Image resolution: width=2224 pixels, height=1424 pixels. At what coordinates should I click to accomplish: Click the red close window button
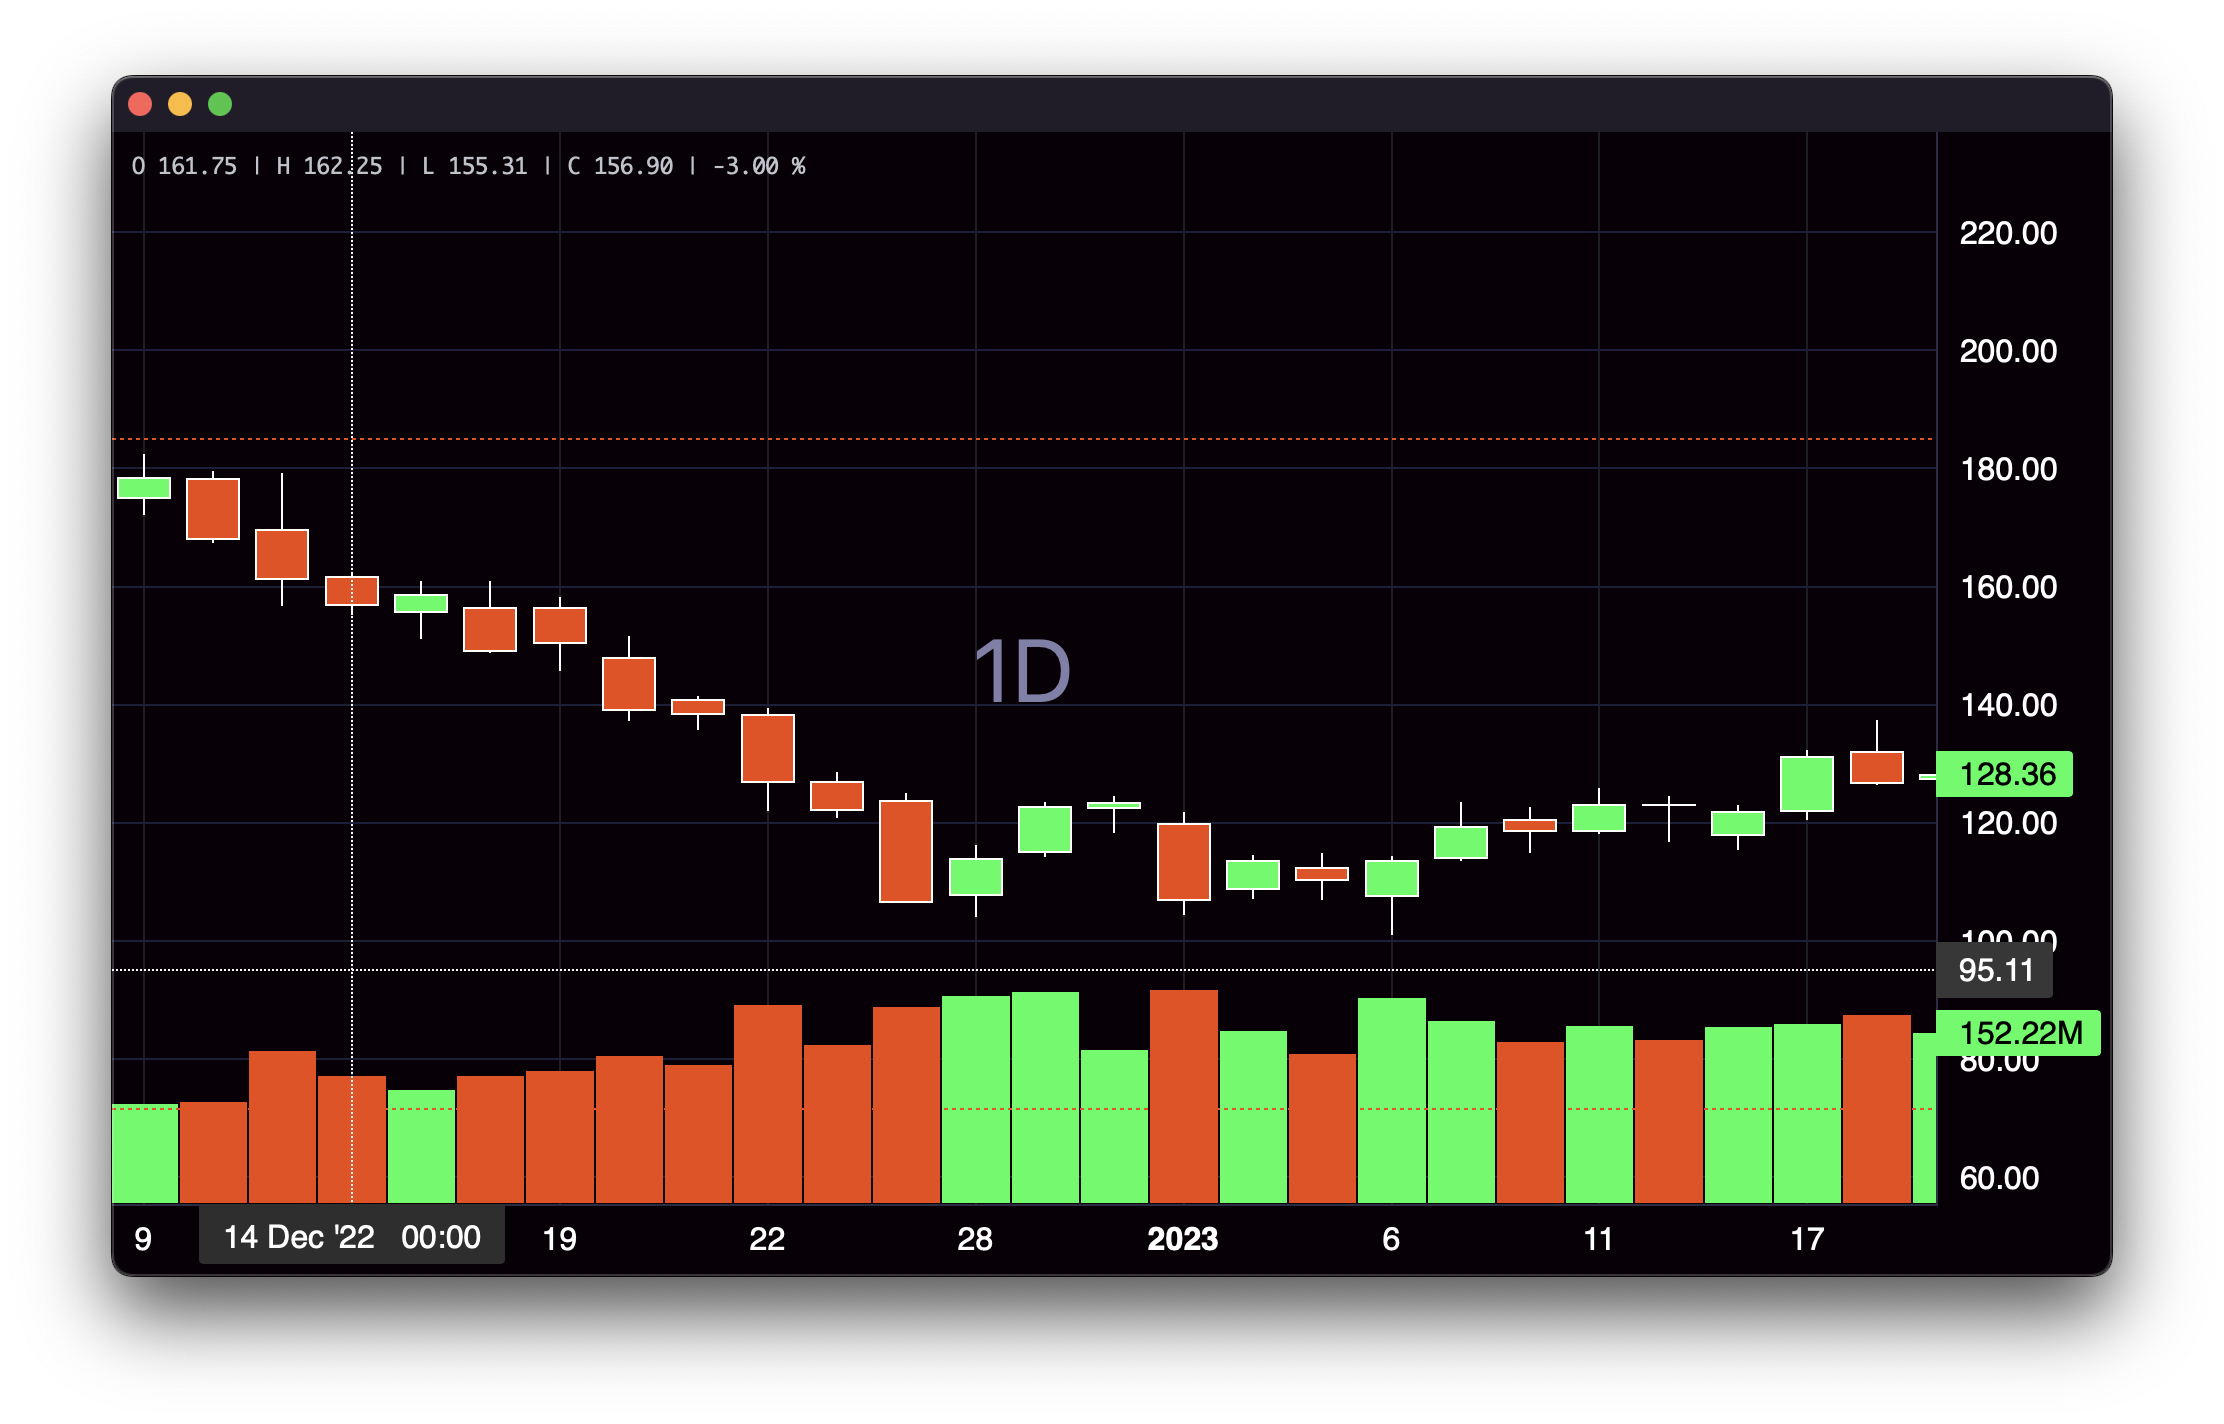(x=140, y=104)
